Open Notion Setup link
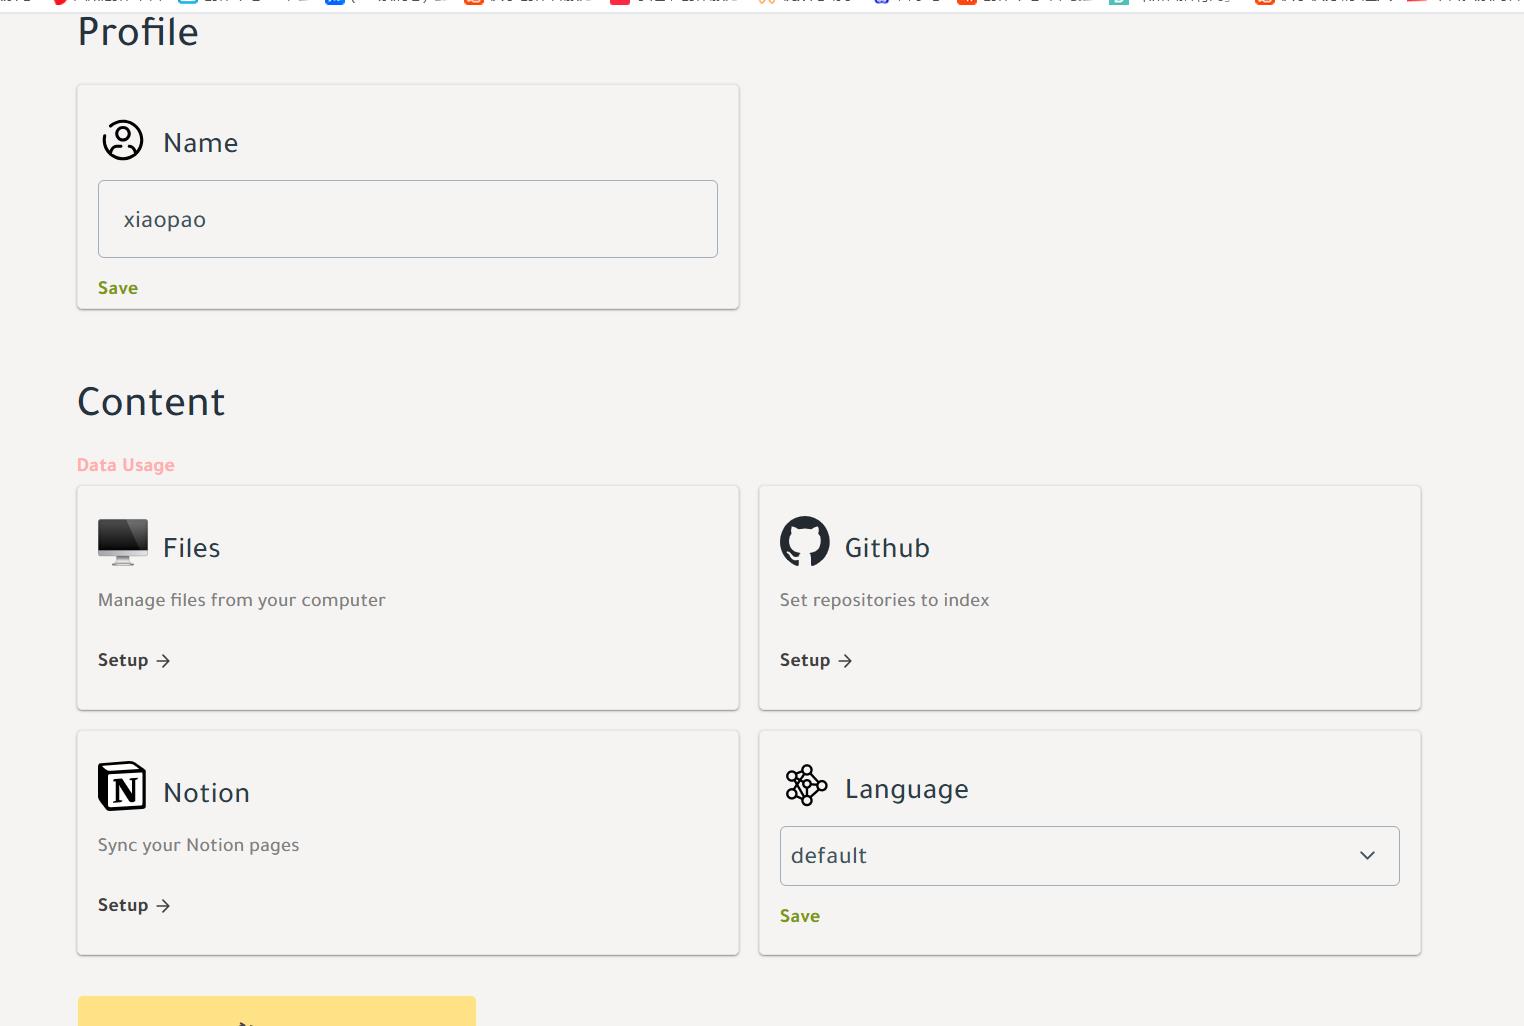The width and height of the screenshot is (1524, 1026). [134, 905]
